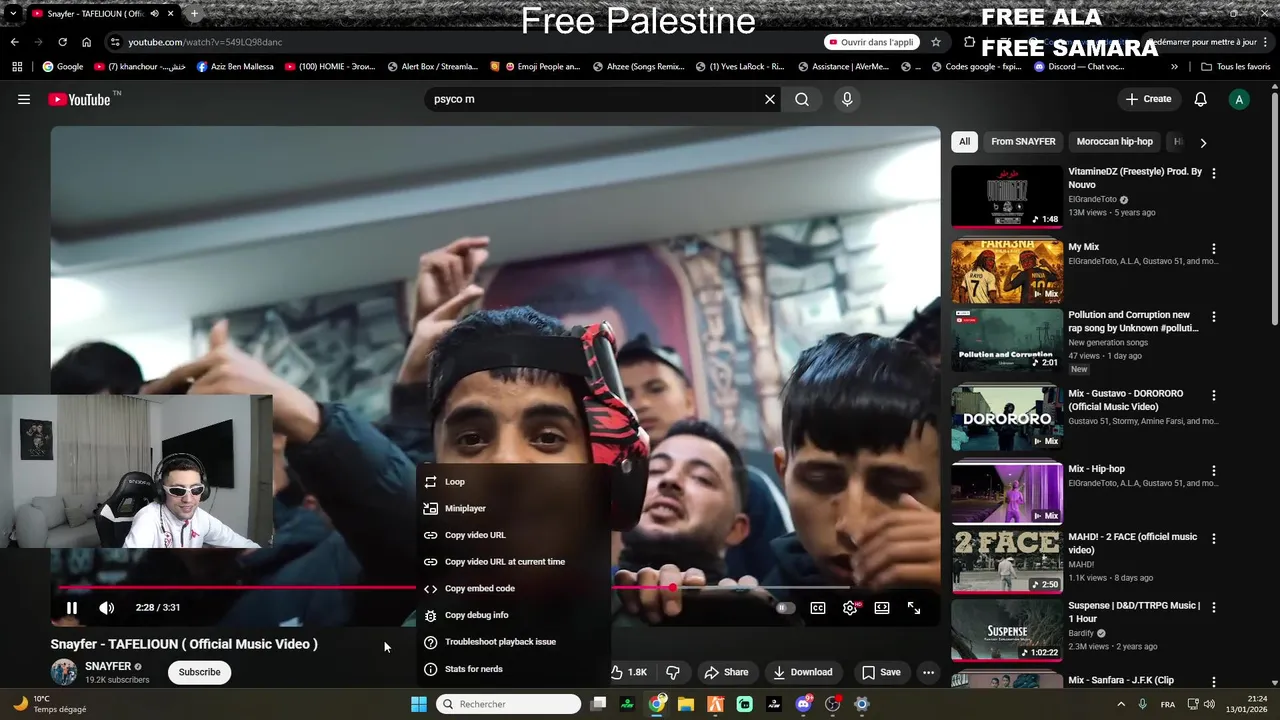Open more actions ellipsis below video

[x=928, y=672]
